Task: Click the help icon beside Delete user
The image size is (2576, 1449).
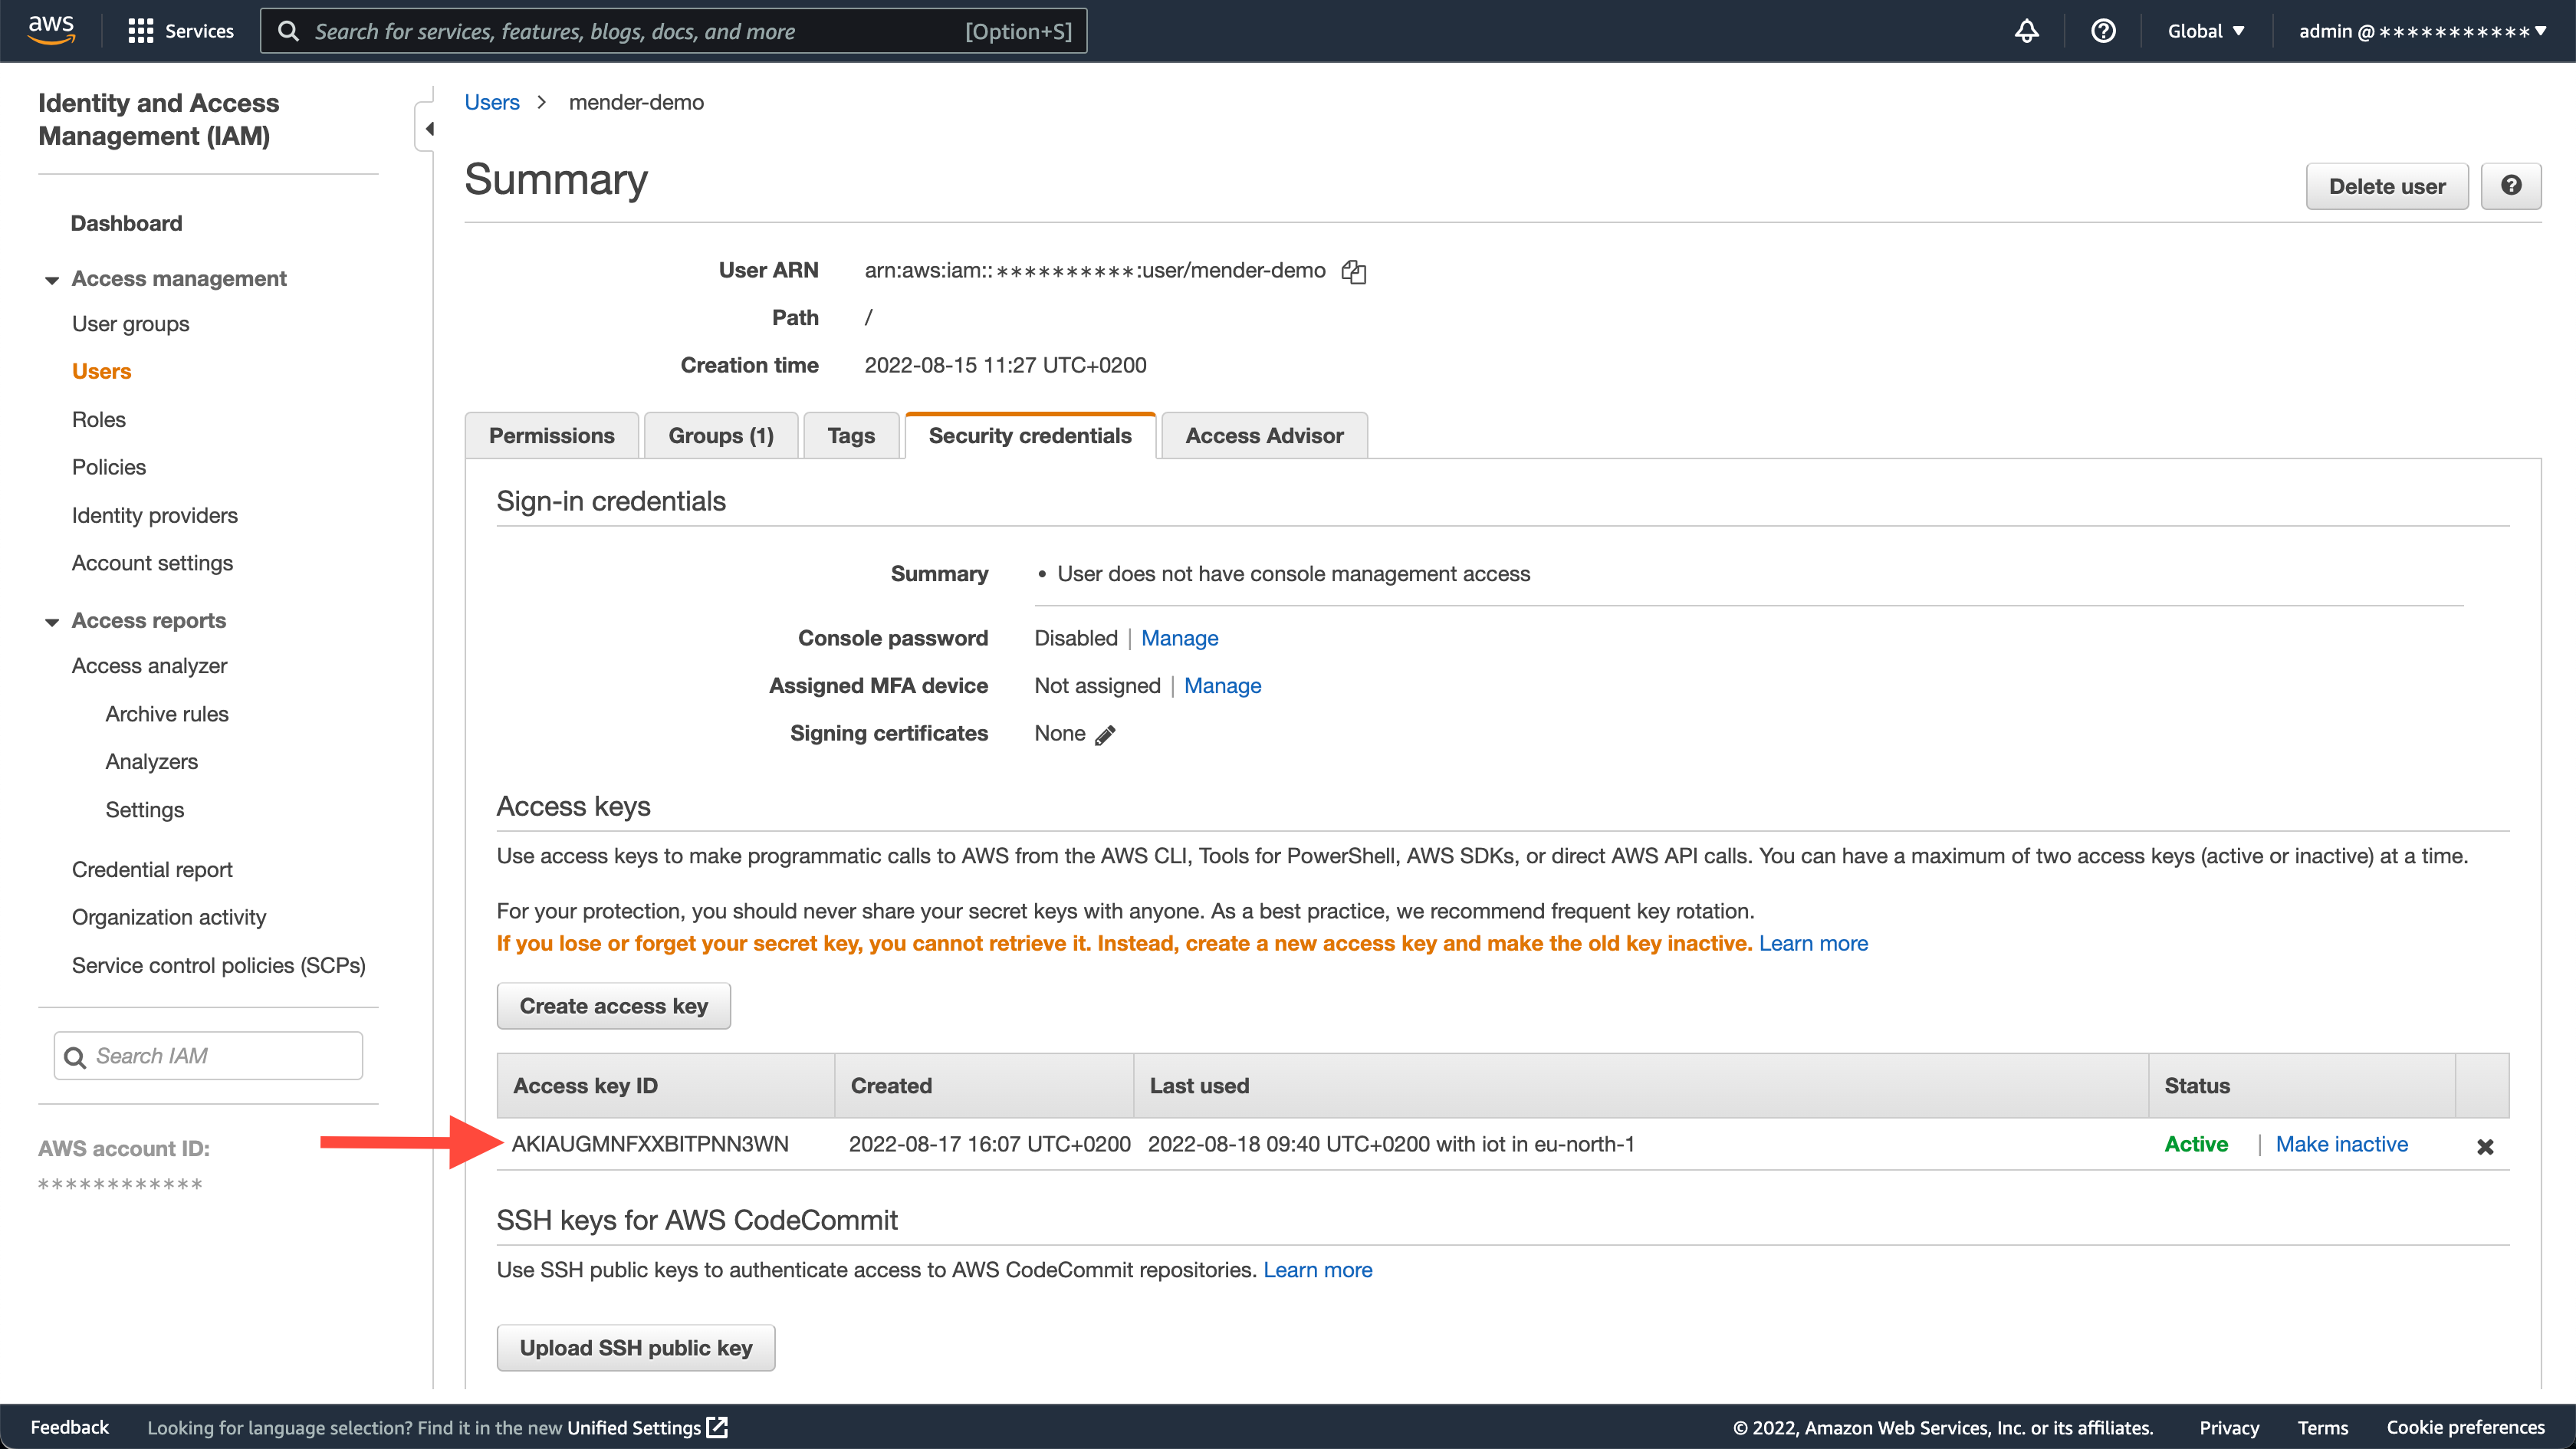Action: [2511, 186]
